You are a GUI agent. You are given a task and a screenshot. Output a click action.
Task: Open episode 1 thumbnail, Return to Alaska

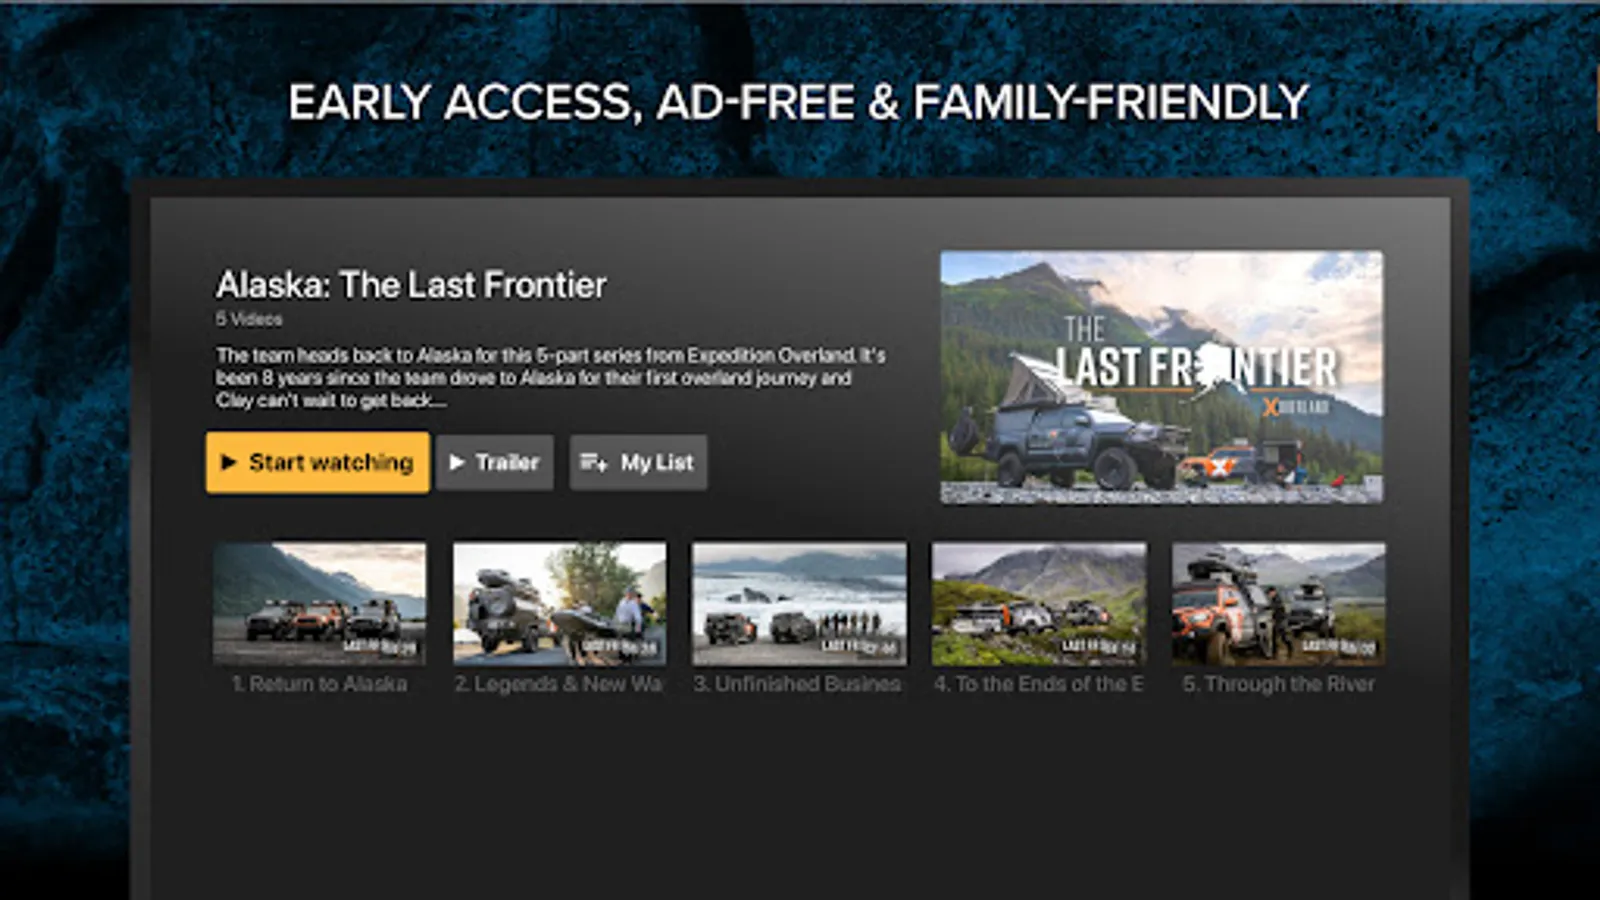[319, 604]
